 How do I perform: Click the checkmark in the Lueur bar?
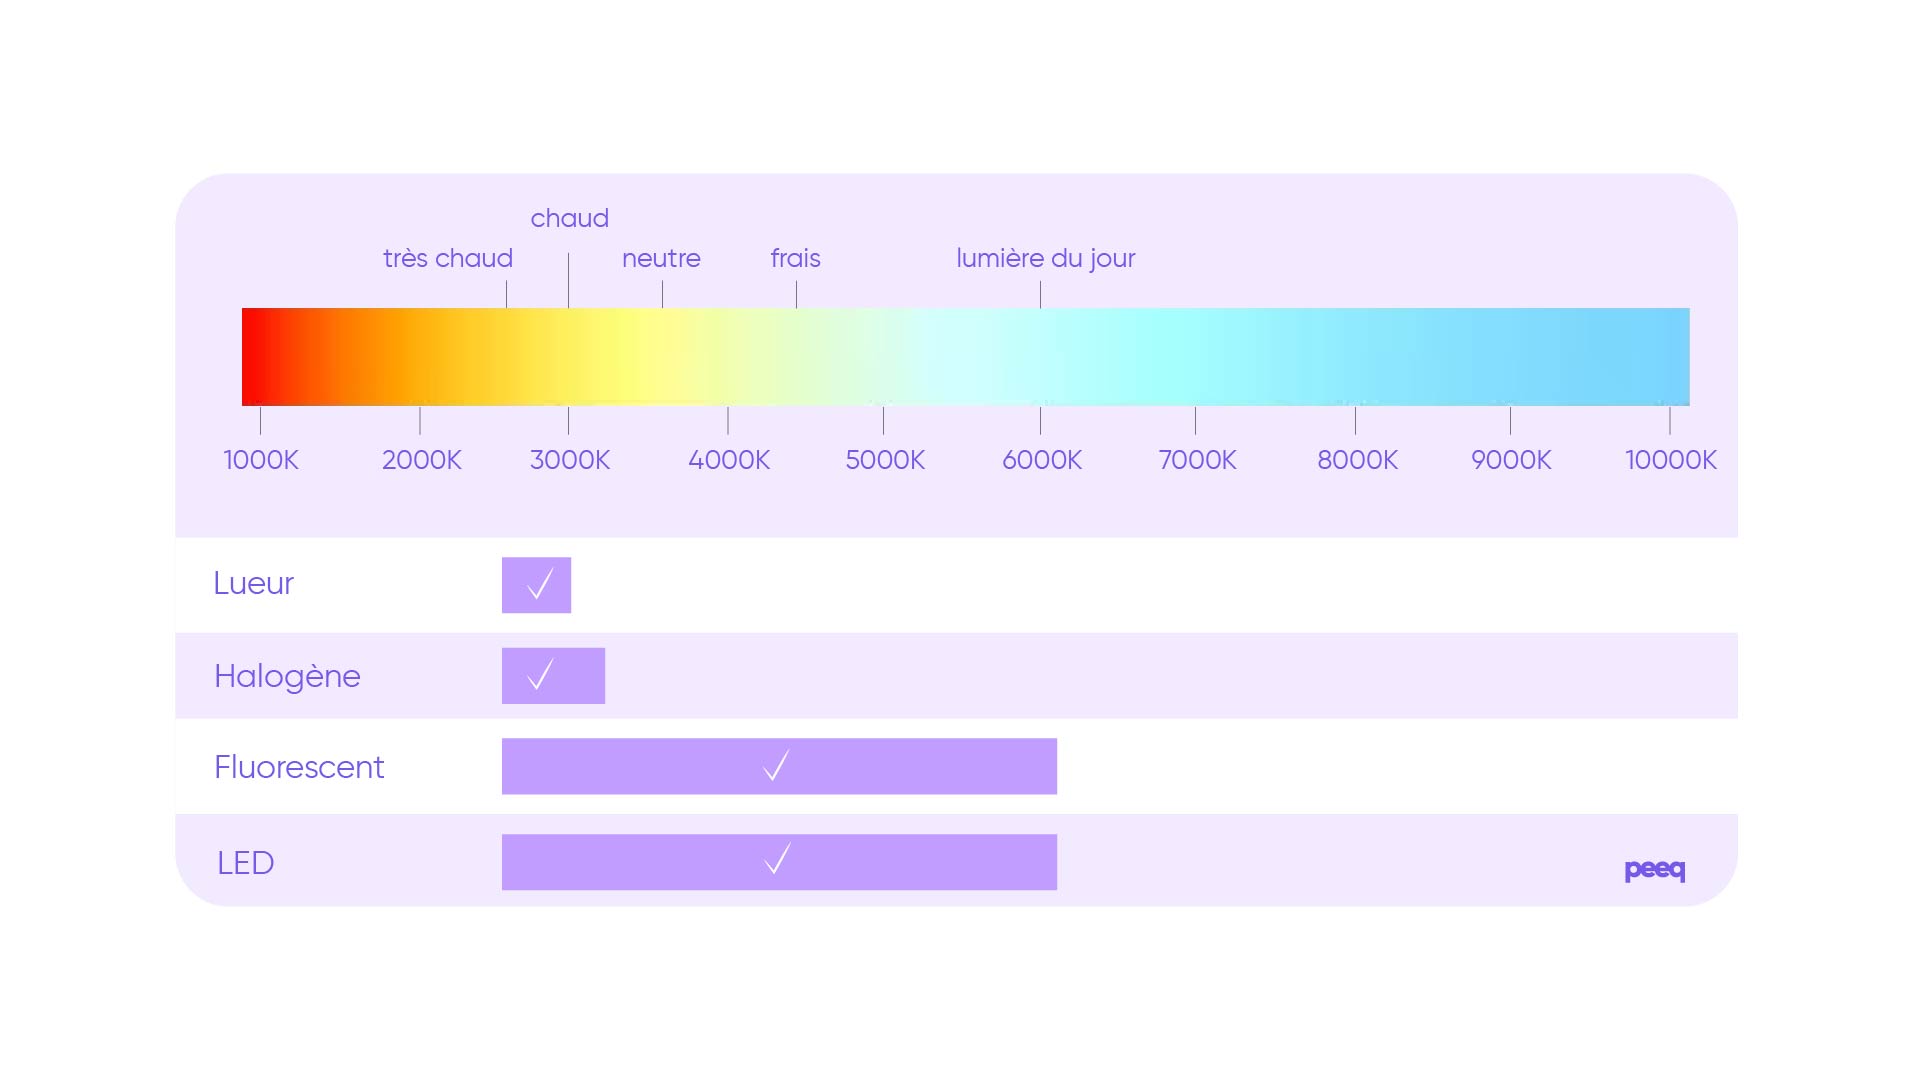click(x=540, y=584)
